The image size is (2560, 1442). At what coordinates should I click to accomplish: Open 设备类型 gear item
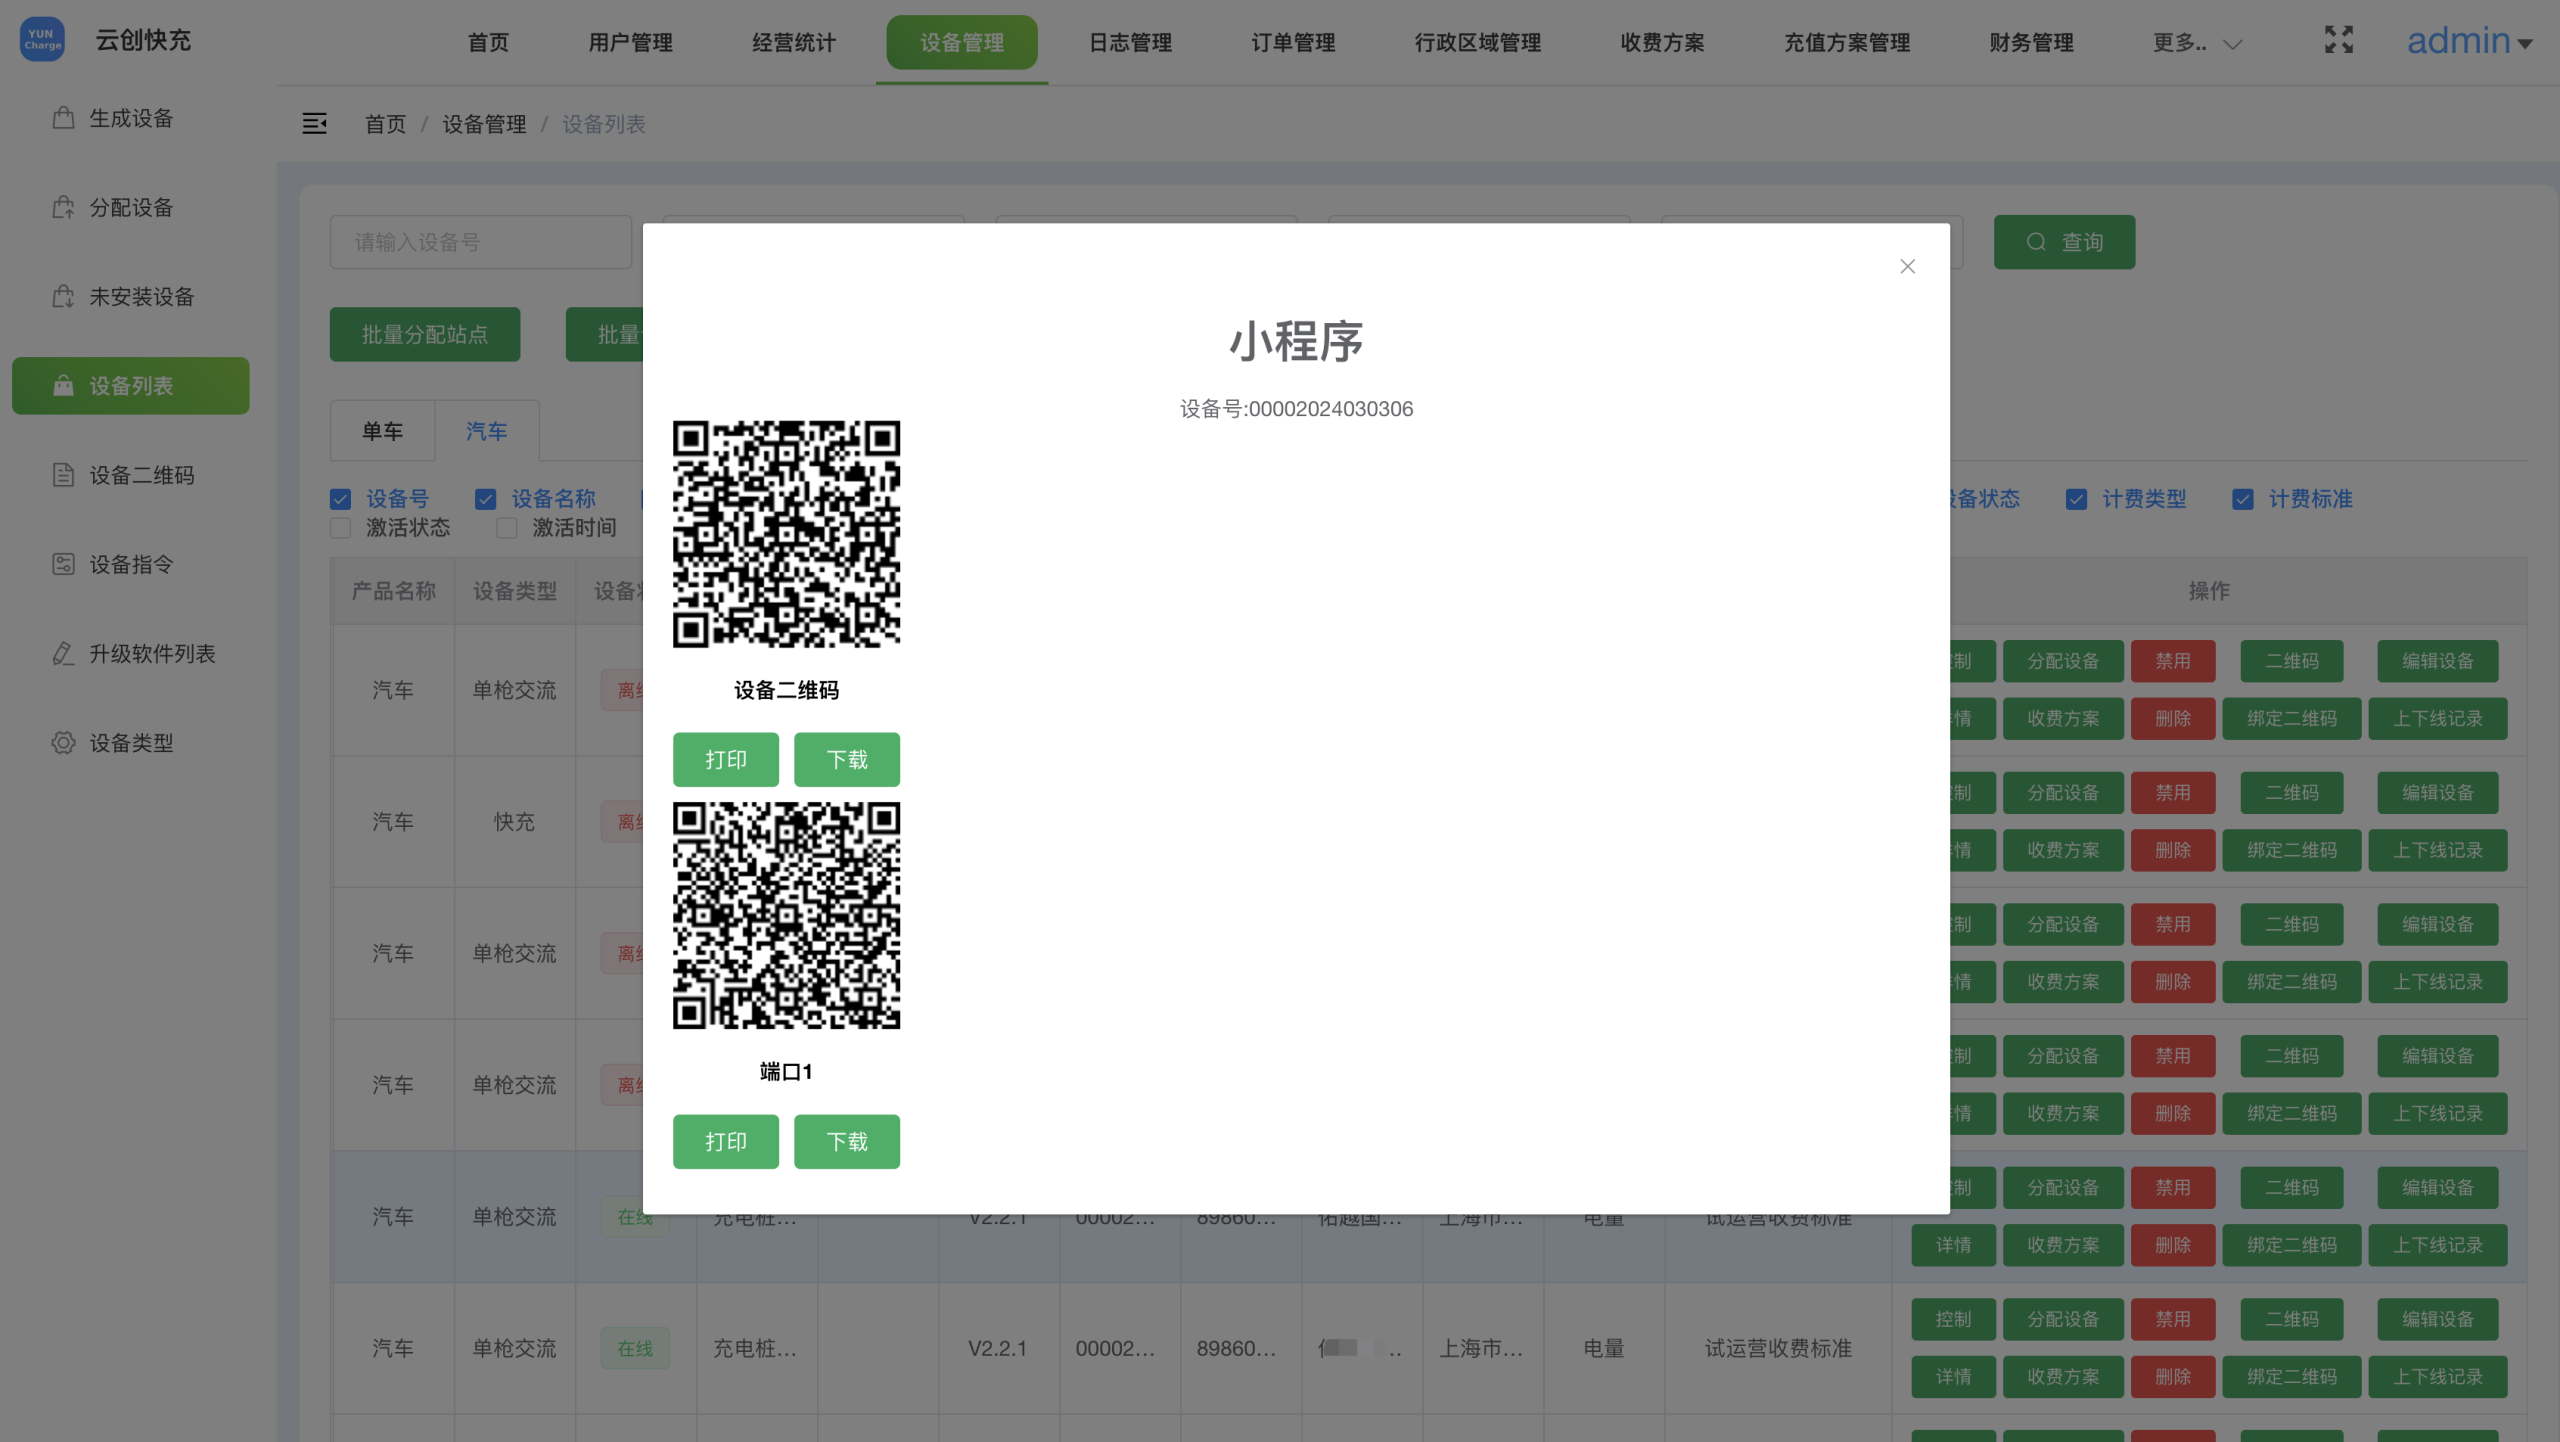(x=131, y=743)
